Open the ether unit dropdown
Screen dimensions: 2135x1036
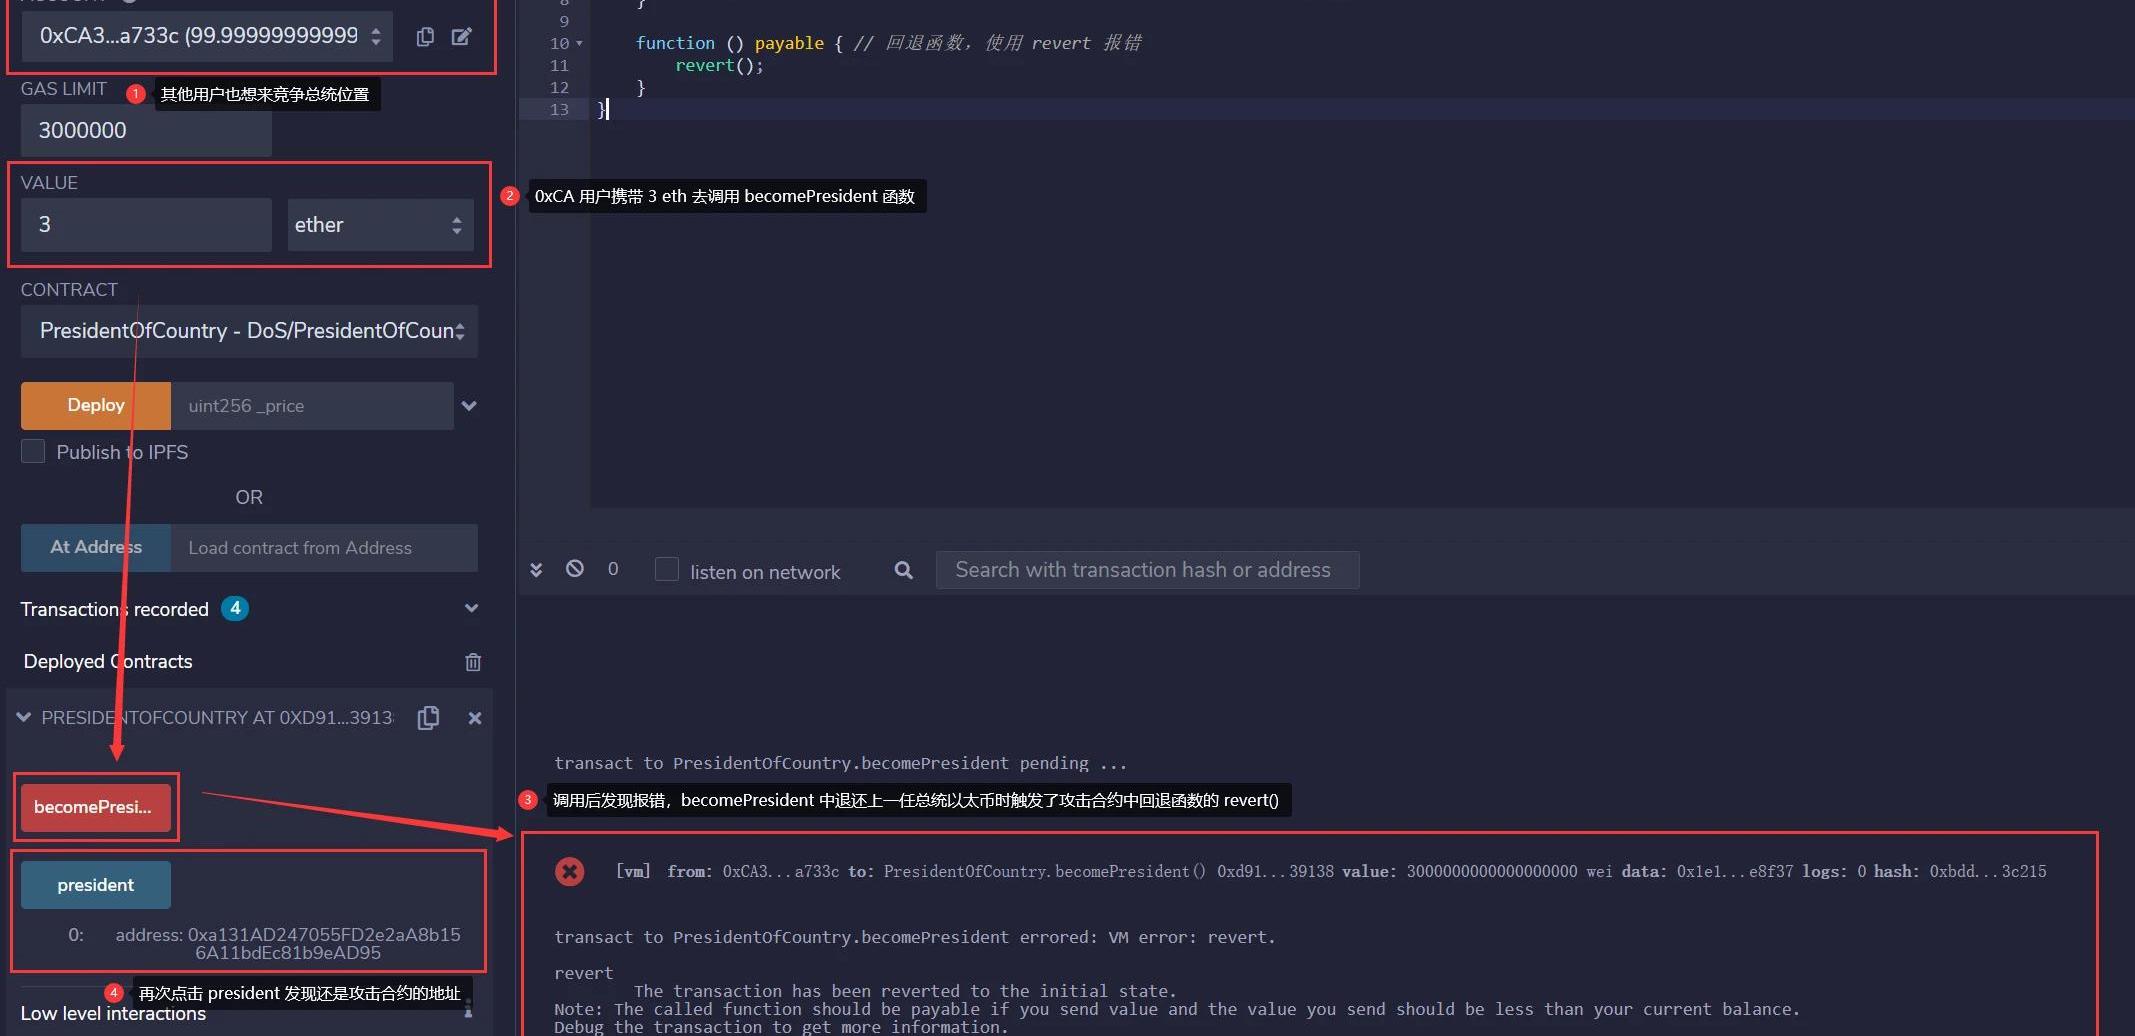pos(379,225)
